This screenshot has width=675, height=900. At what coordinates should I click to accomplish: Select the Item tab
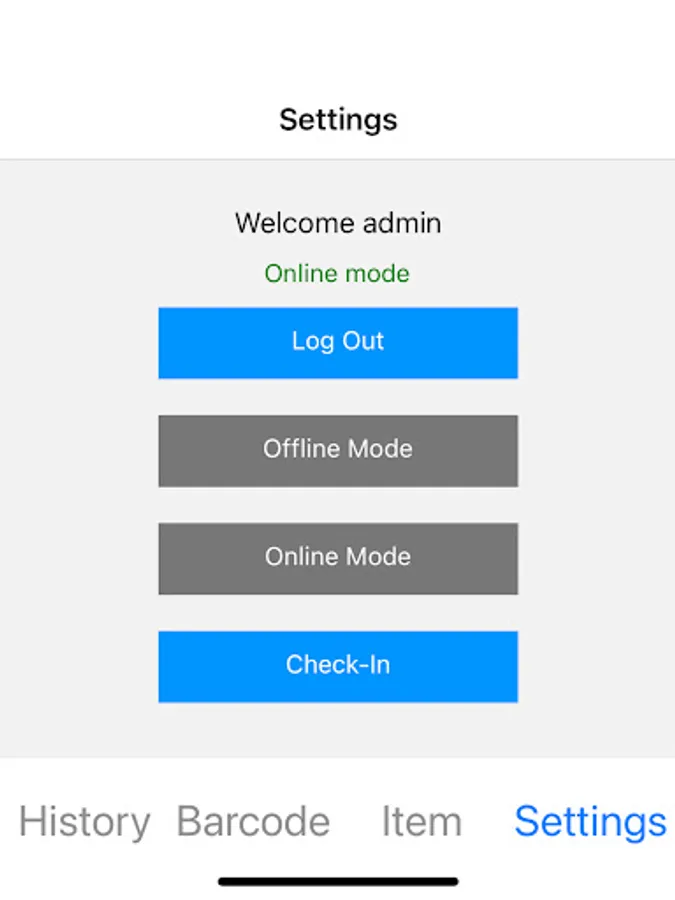[421, 822]
